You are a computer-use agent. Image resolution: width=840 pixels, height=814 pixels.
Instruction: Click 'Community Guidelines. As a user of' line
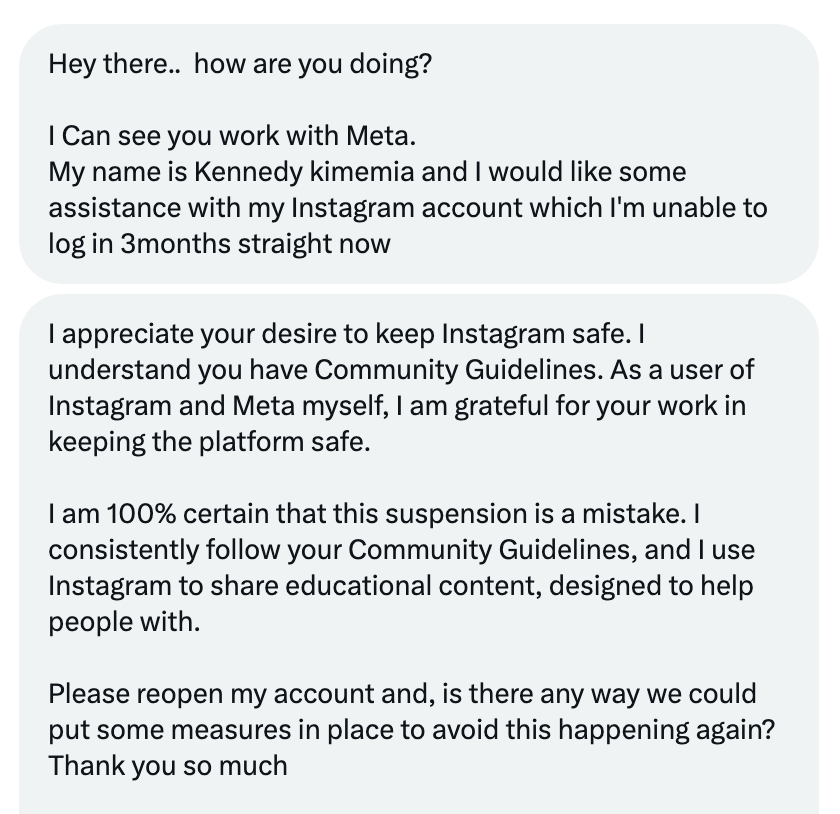pos(534,370)
